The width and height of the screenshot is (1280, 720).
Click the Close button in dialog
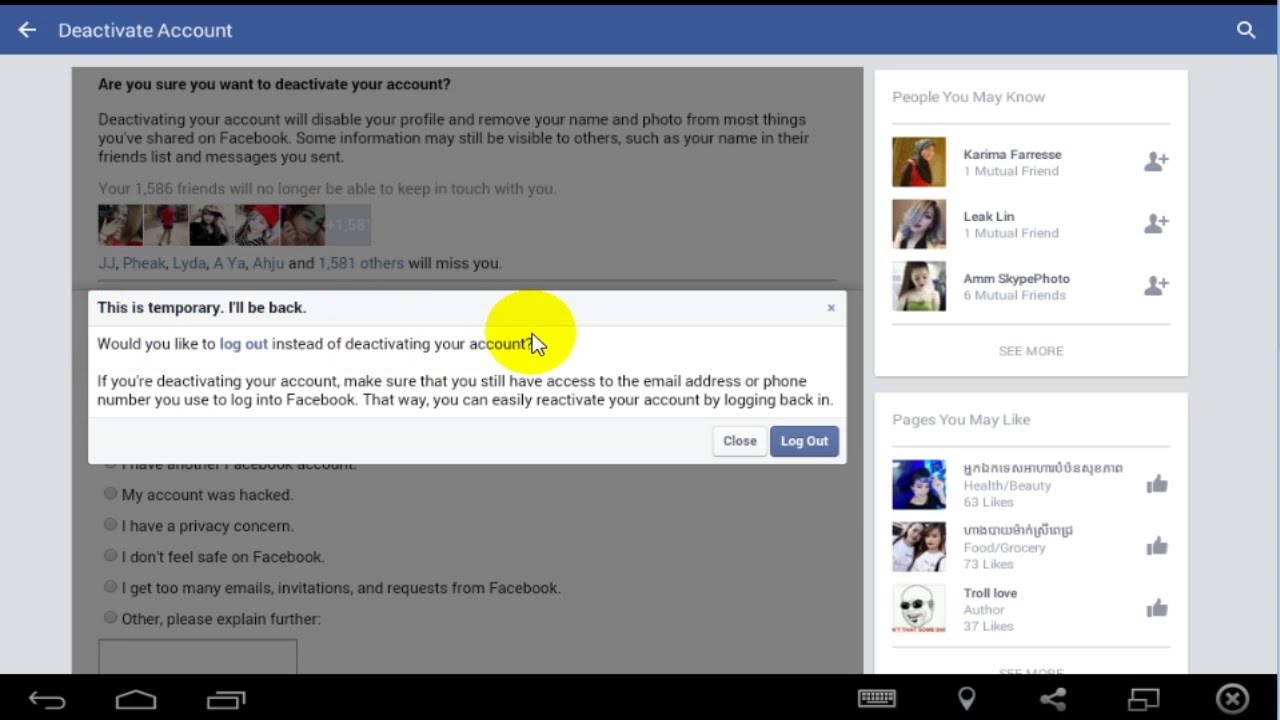[x=740, y=441]
